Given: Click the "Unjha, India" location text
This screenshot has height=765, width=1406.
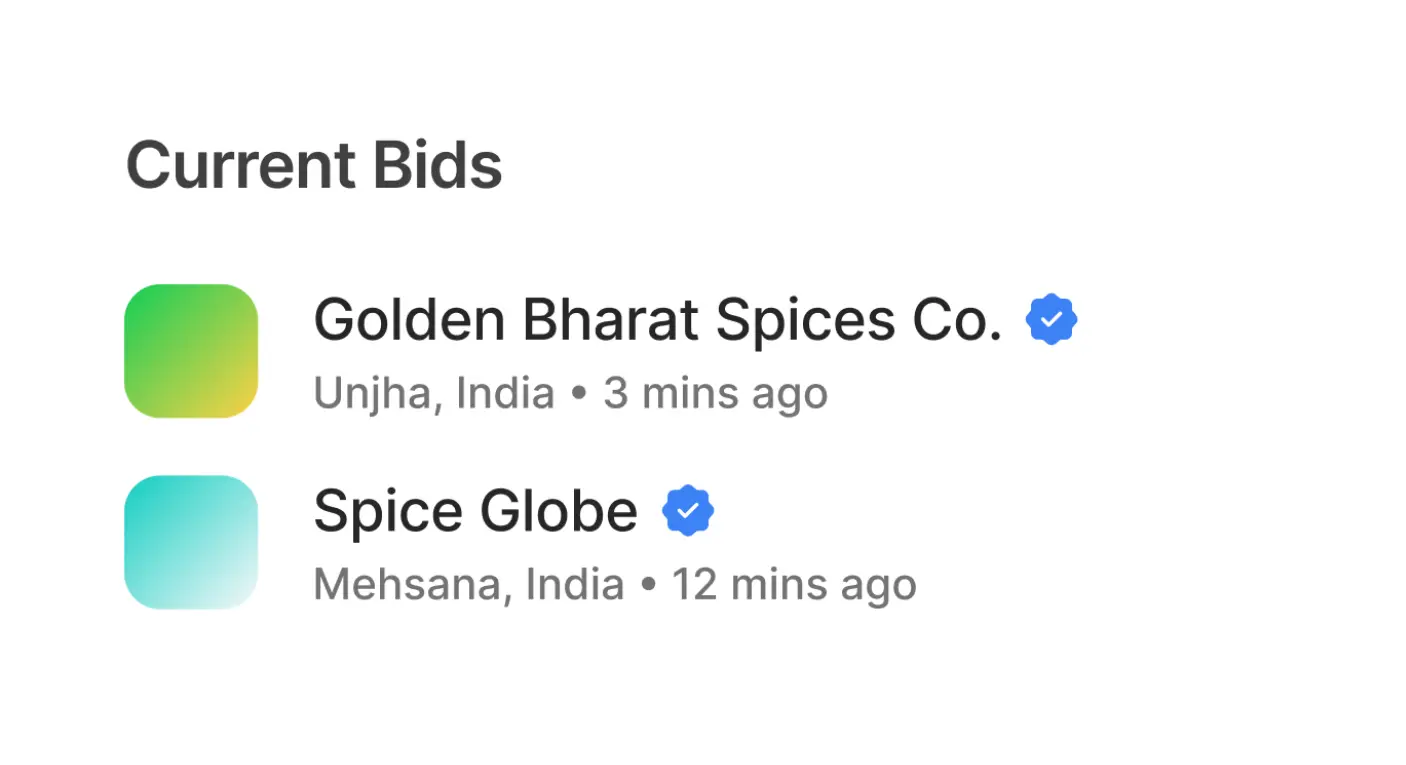Looking at the screenshot, I should [434, 394].
